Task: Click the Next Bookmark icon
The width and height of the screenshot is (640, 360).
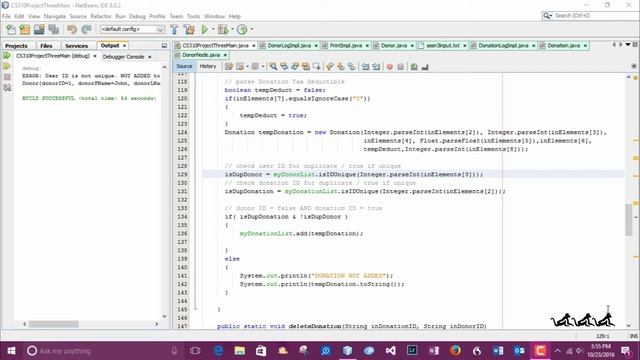Action: coord(340,67)
